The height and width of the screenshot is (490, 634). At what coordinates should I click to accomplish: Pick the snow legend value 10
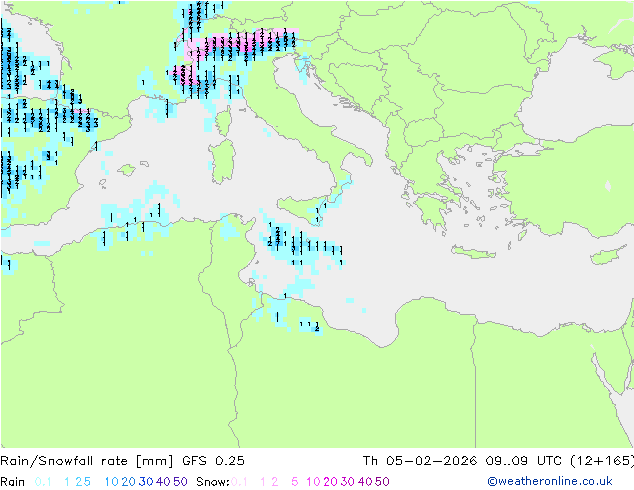313,482
